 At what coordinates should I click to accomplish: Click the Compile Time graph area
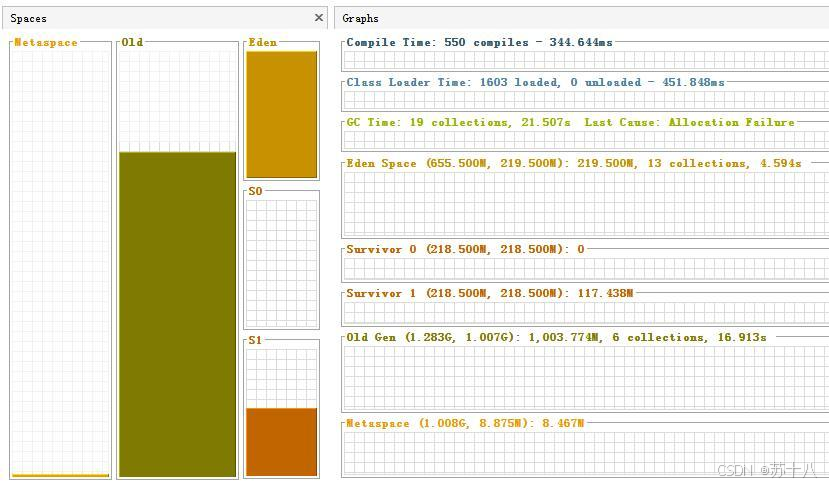586,61
